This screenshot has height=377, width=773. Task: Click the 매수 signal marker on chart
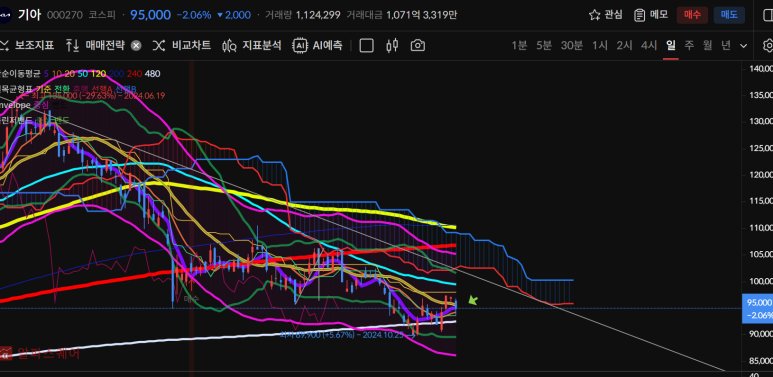click(x=191, y=299)
